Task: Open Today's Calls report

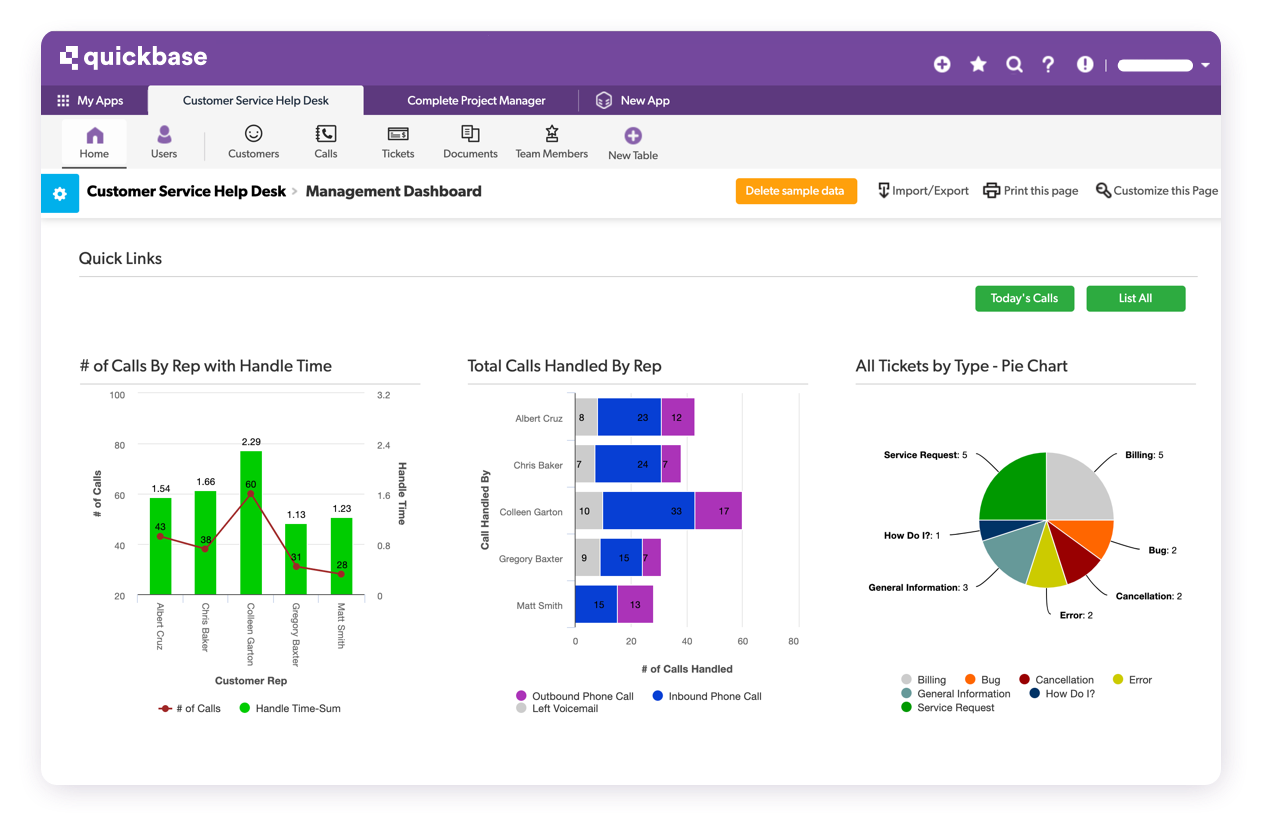Action: click(1024, 298)
